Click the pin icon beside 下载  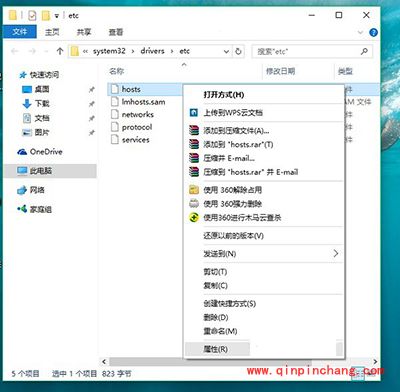[x=91, y=104]
